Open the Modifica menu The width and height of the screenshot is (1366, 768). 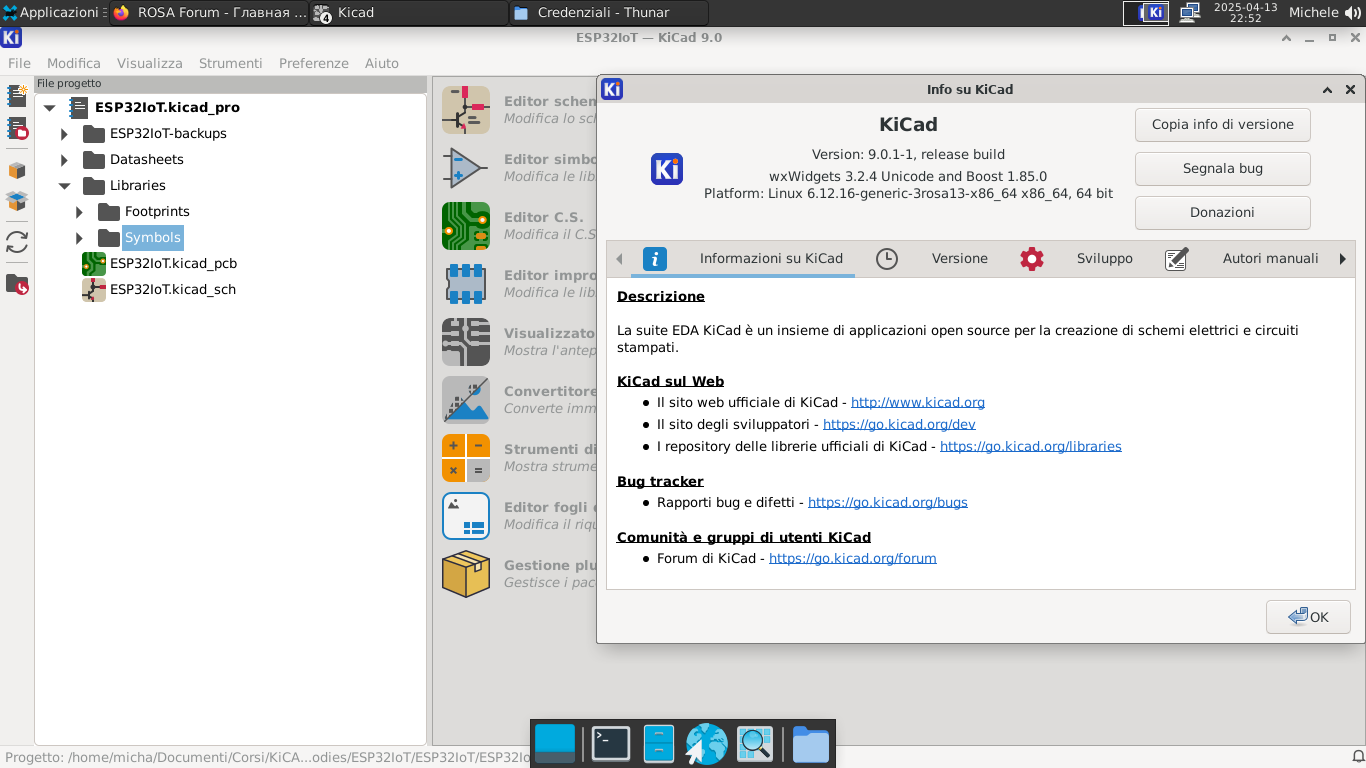[x=74, y=63]
